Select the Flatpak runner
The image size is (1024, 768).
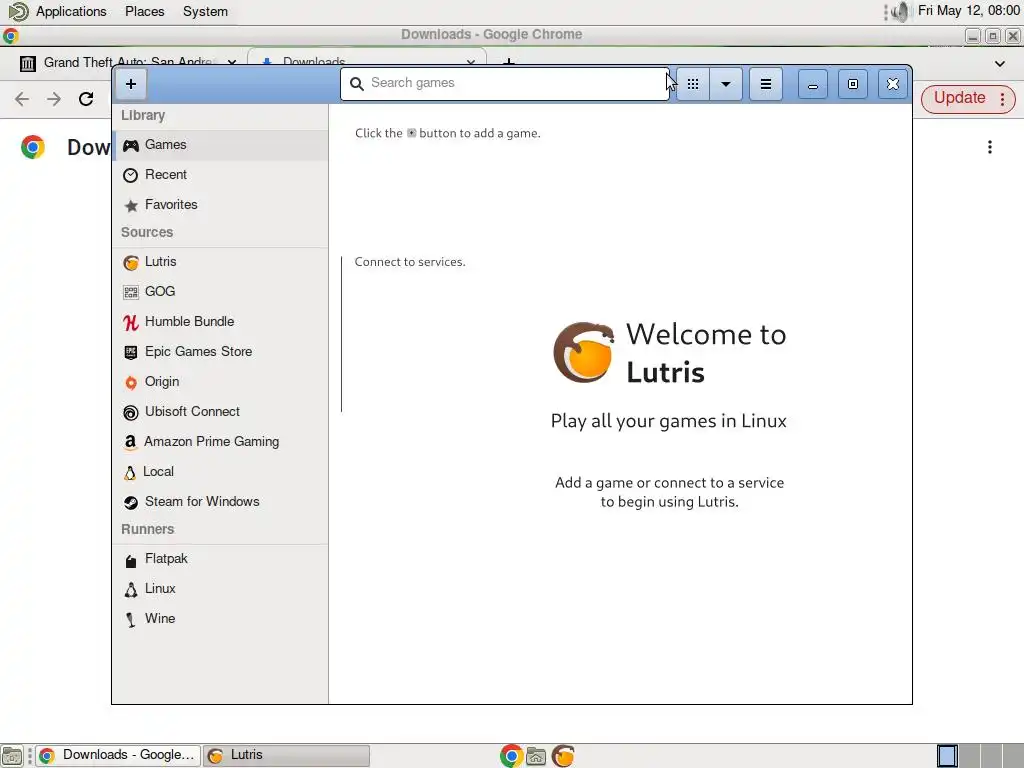[221, 559]
